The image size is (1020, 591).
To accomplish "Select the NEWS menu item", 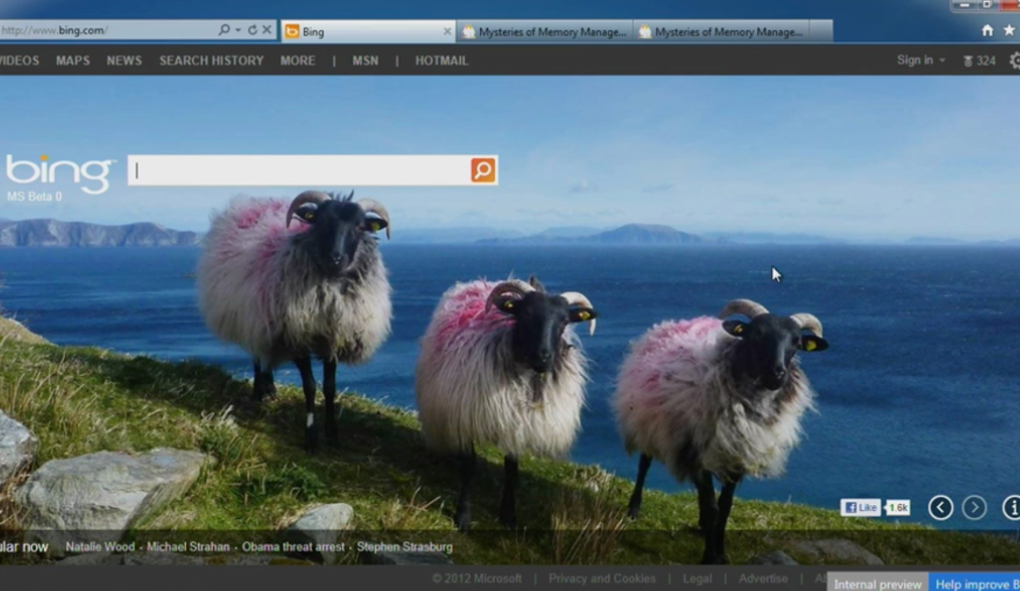I will click(x=124, y=61).
